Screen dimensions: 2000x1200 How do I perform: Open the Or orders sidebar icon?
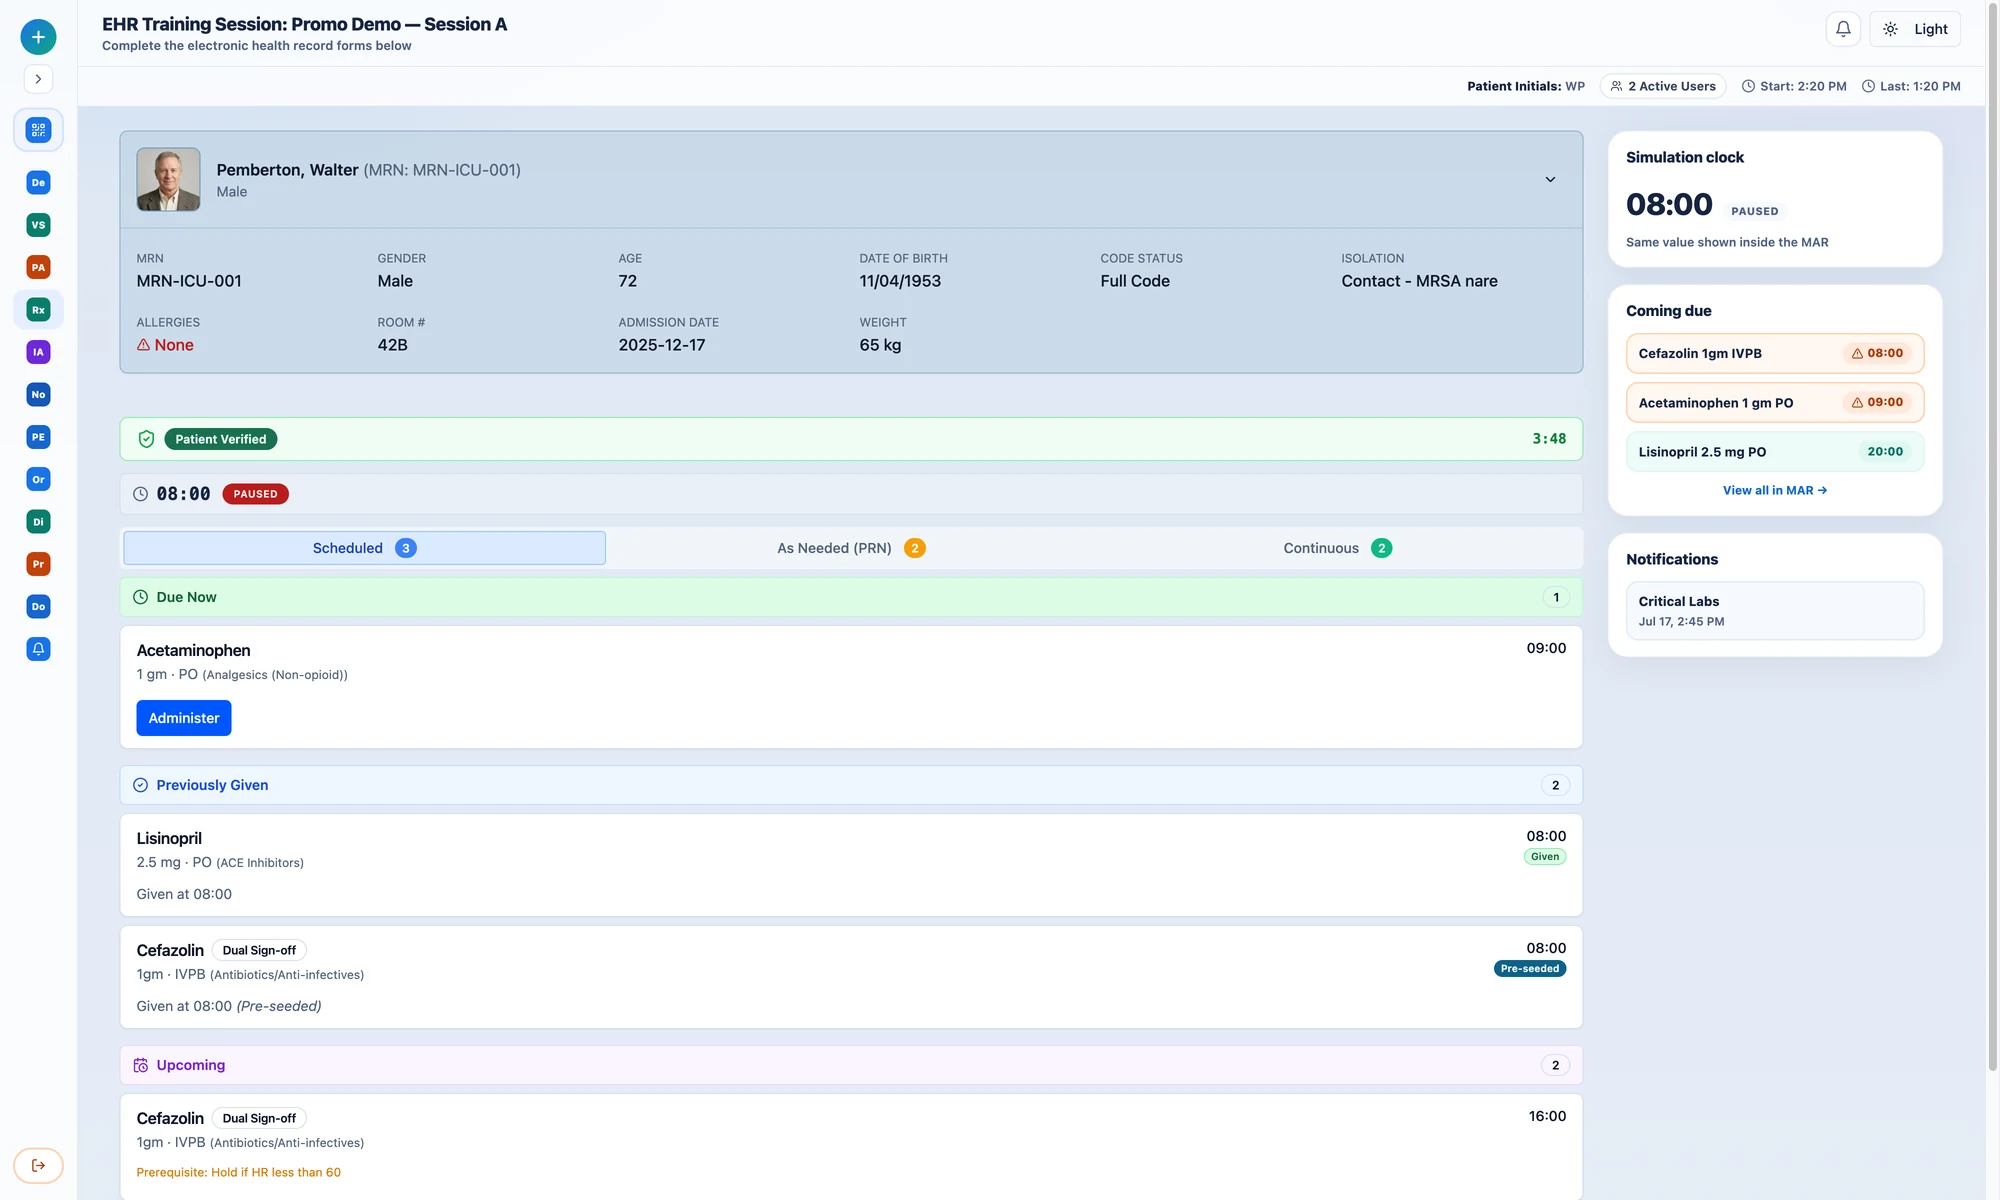38,479
